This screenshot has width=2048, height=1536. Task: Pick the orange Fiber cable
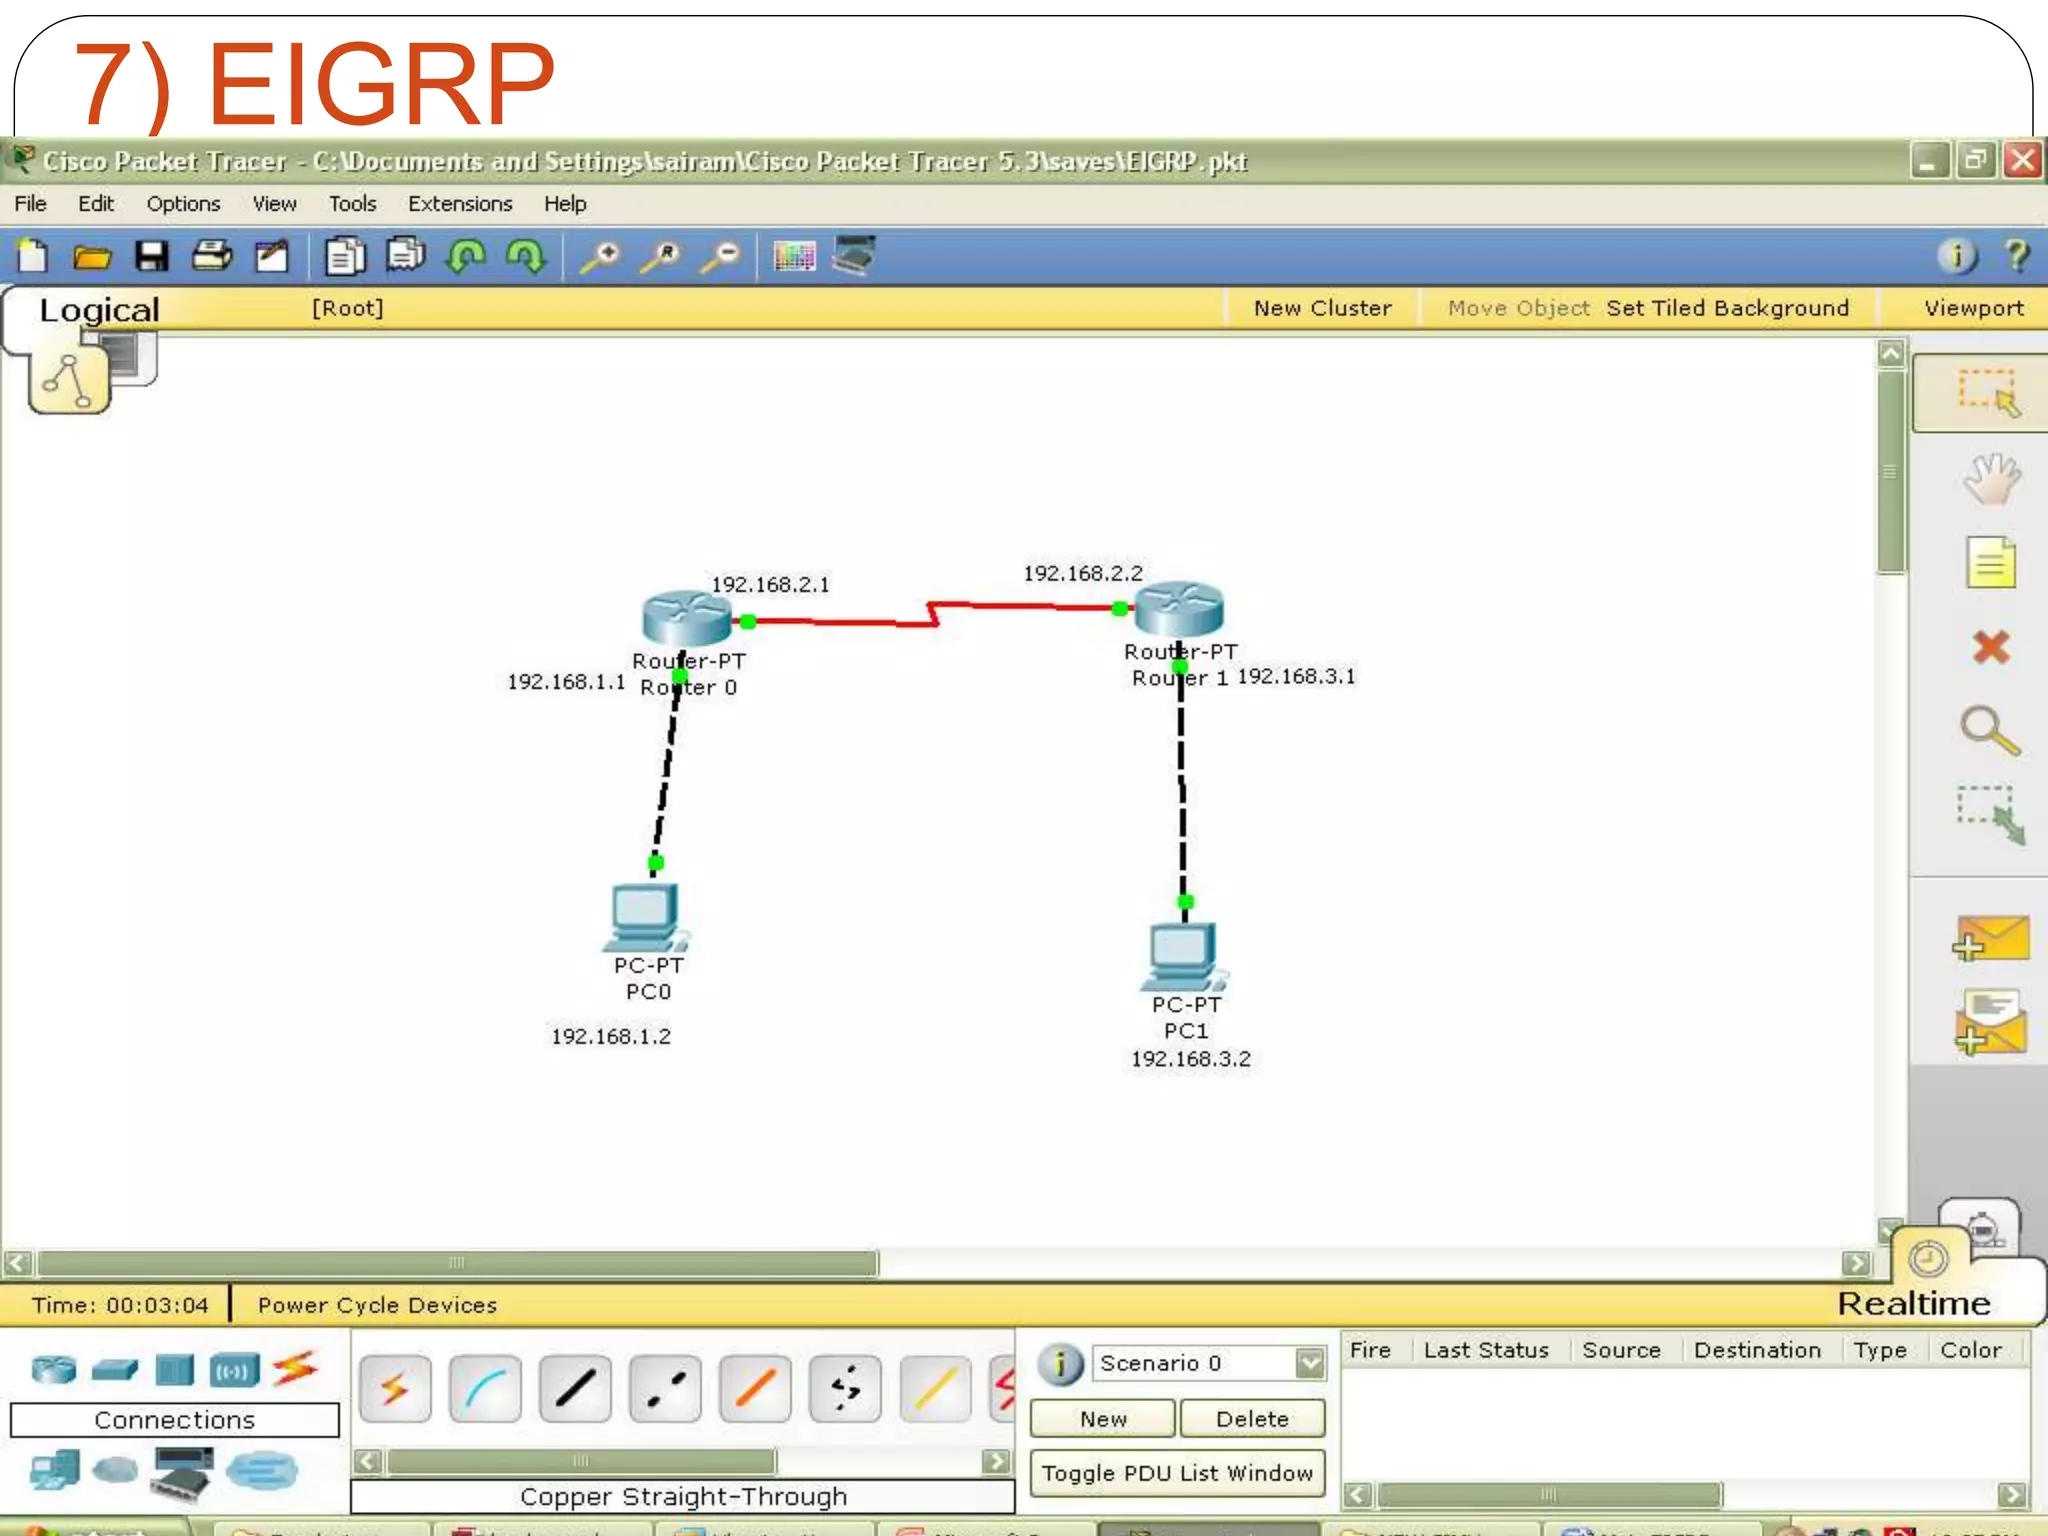point(755,1389)
